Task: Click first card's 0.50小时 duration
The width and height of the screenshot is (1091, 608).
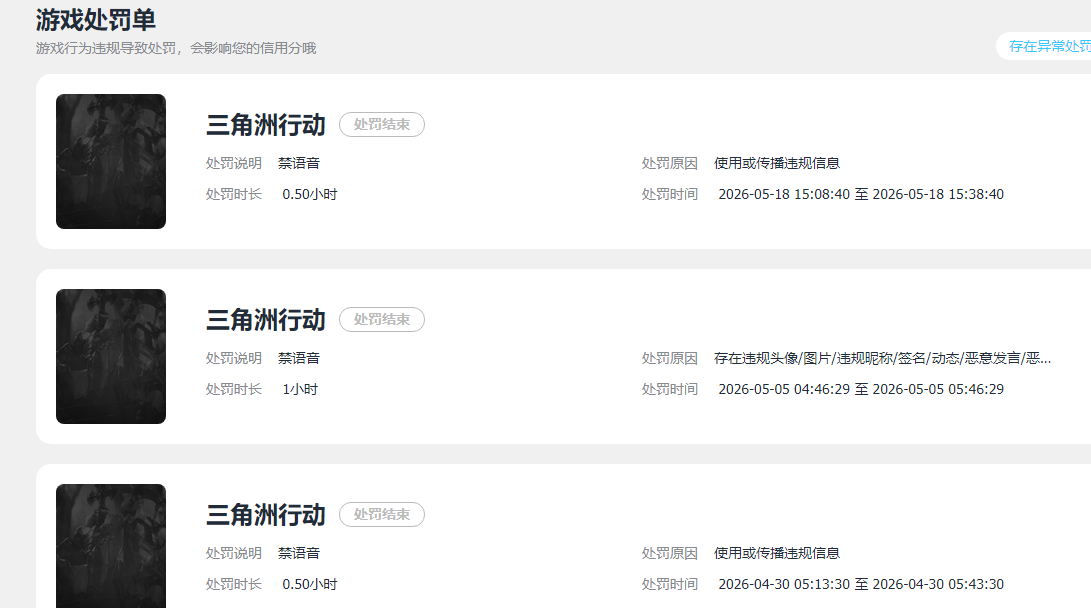Action: [310, 194]
